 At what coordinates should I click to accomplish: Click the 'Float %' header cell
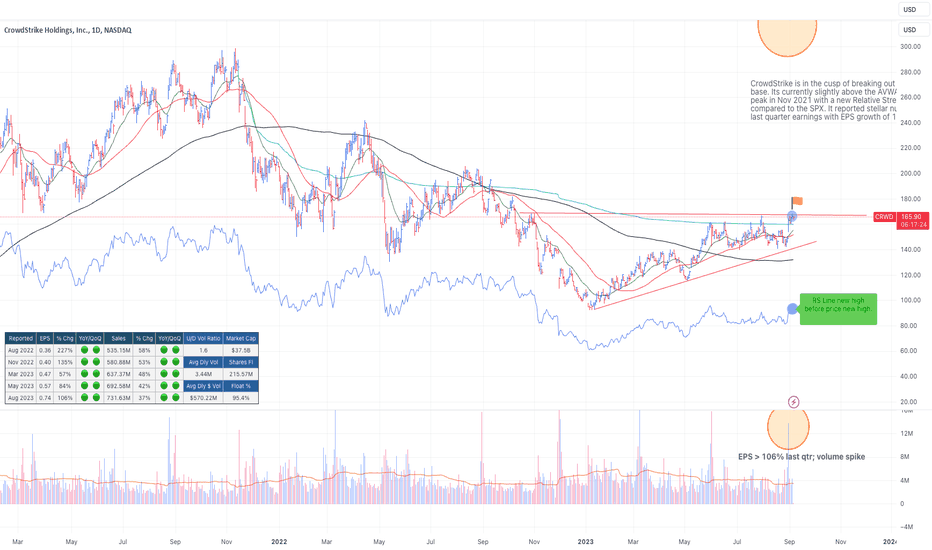pyautogui.click(x=241, y=386)
